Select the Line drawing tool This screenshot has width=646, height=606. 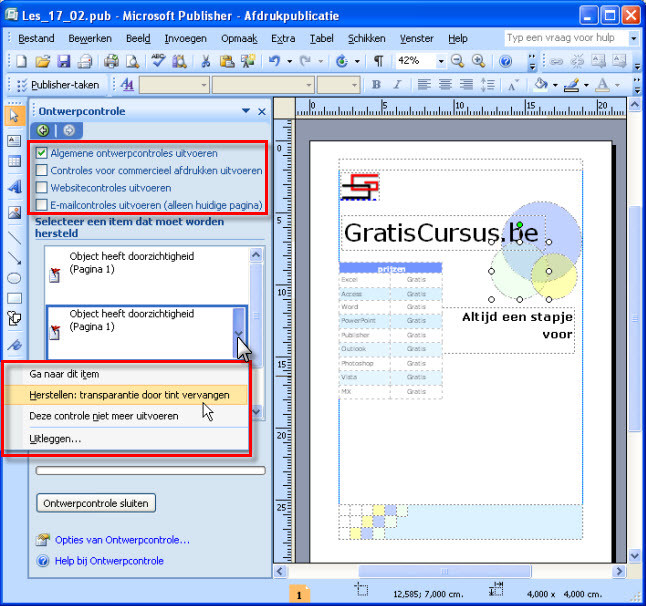click(x=14, y=238)
